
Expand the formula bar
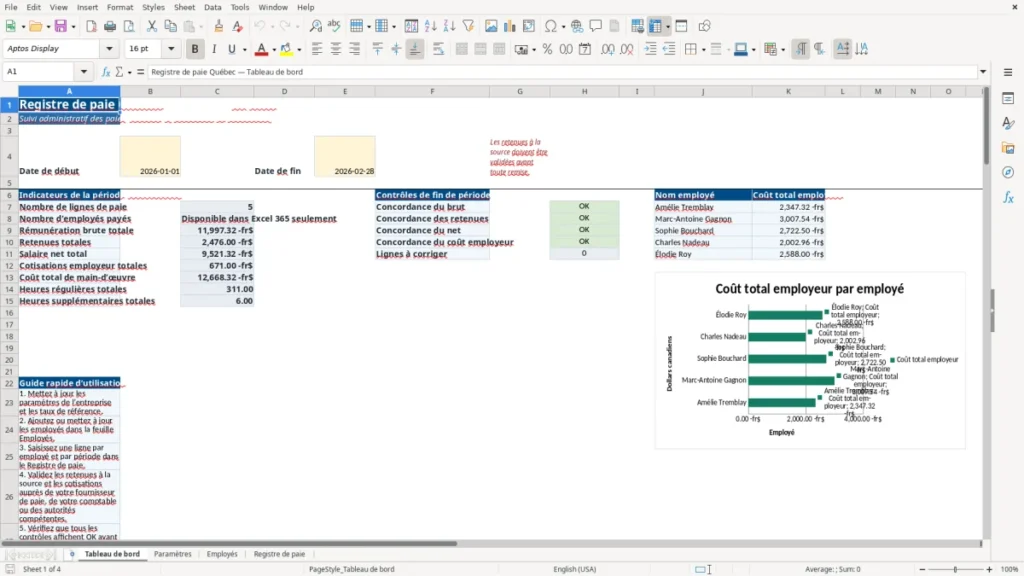(x=983, y=72)
